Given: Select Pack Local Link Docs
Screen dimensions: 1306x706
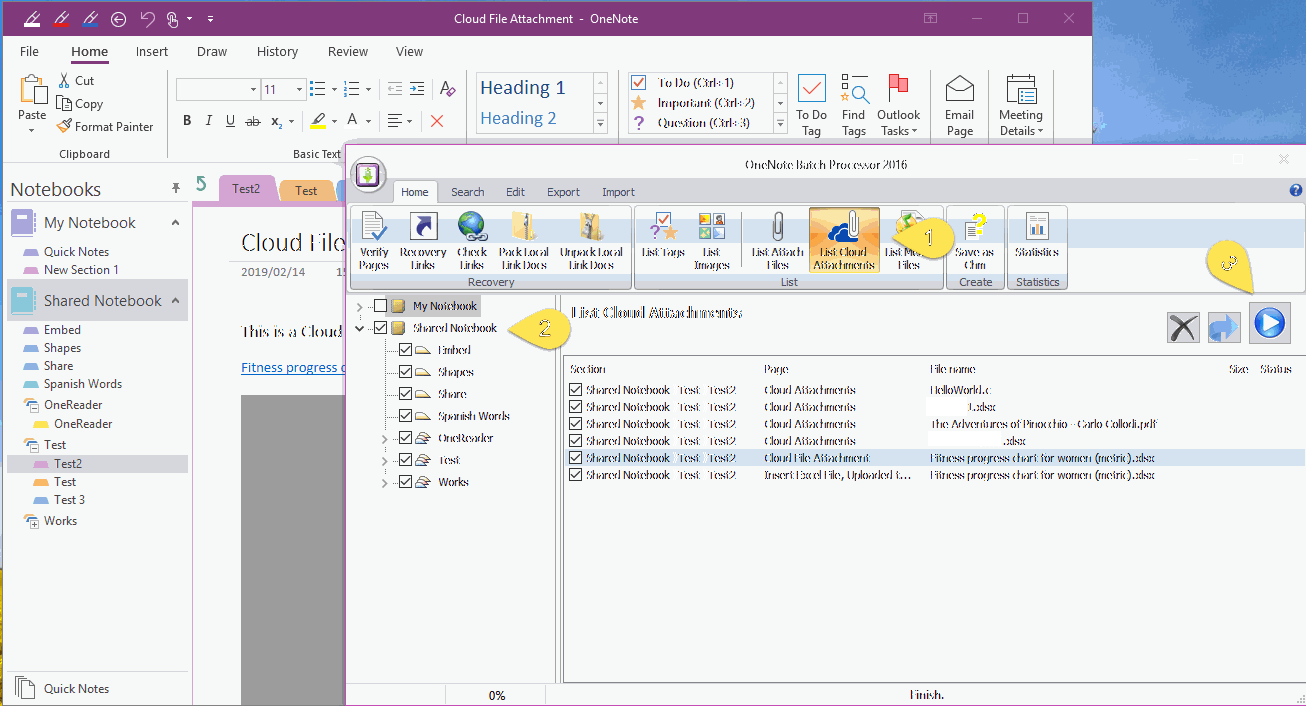Looking at the screenshot, I should tap(524, 241).
